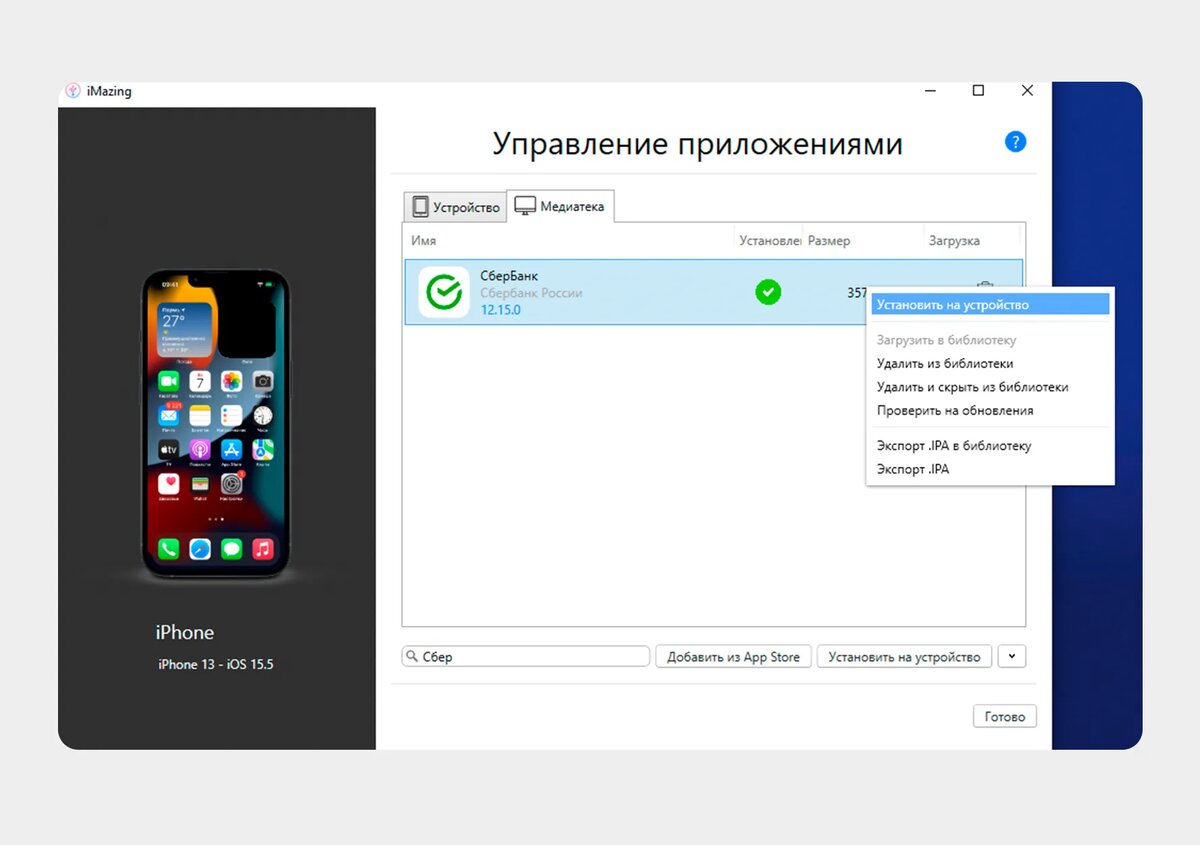1200x845 pixels.
Task: Click the iPhone device preview image
Action: (215, 424)
